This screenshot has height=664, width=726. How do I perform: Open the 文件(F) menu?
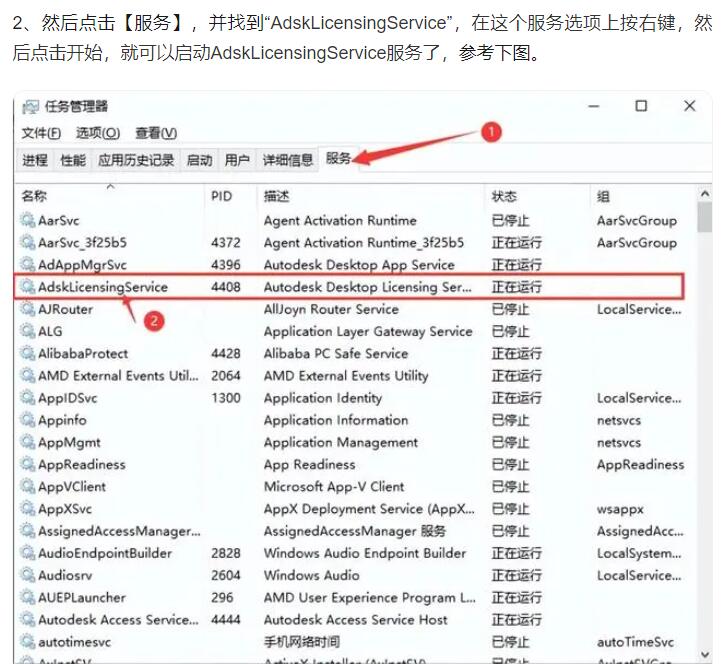41,133
